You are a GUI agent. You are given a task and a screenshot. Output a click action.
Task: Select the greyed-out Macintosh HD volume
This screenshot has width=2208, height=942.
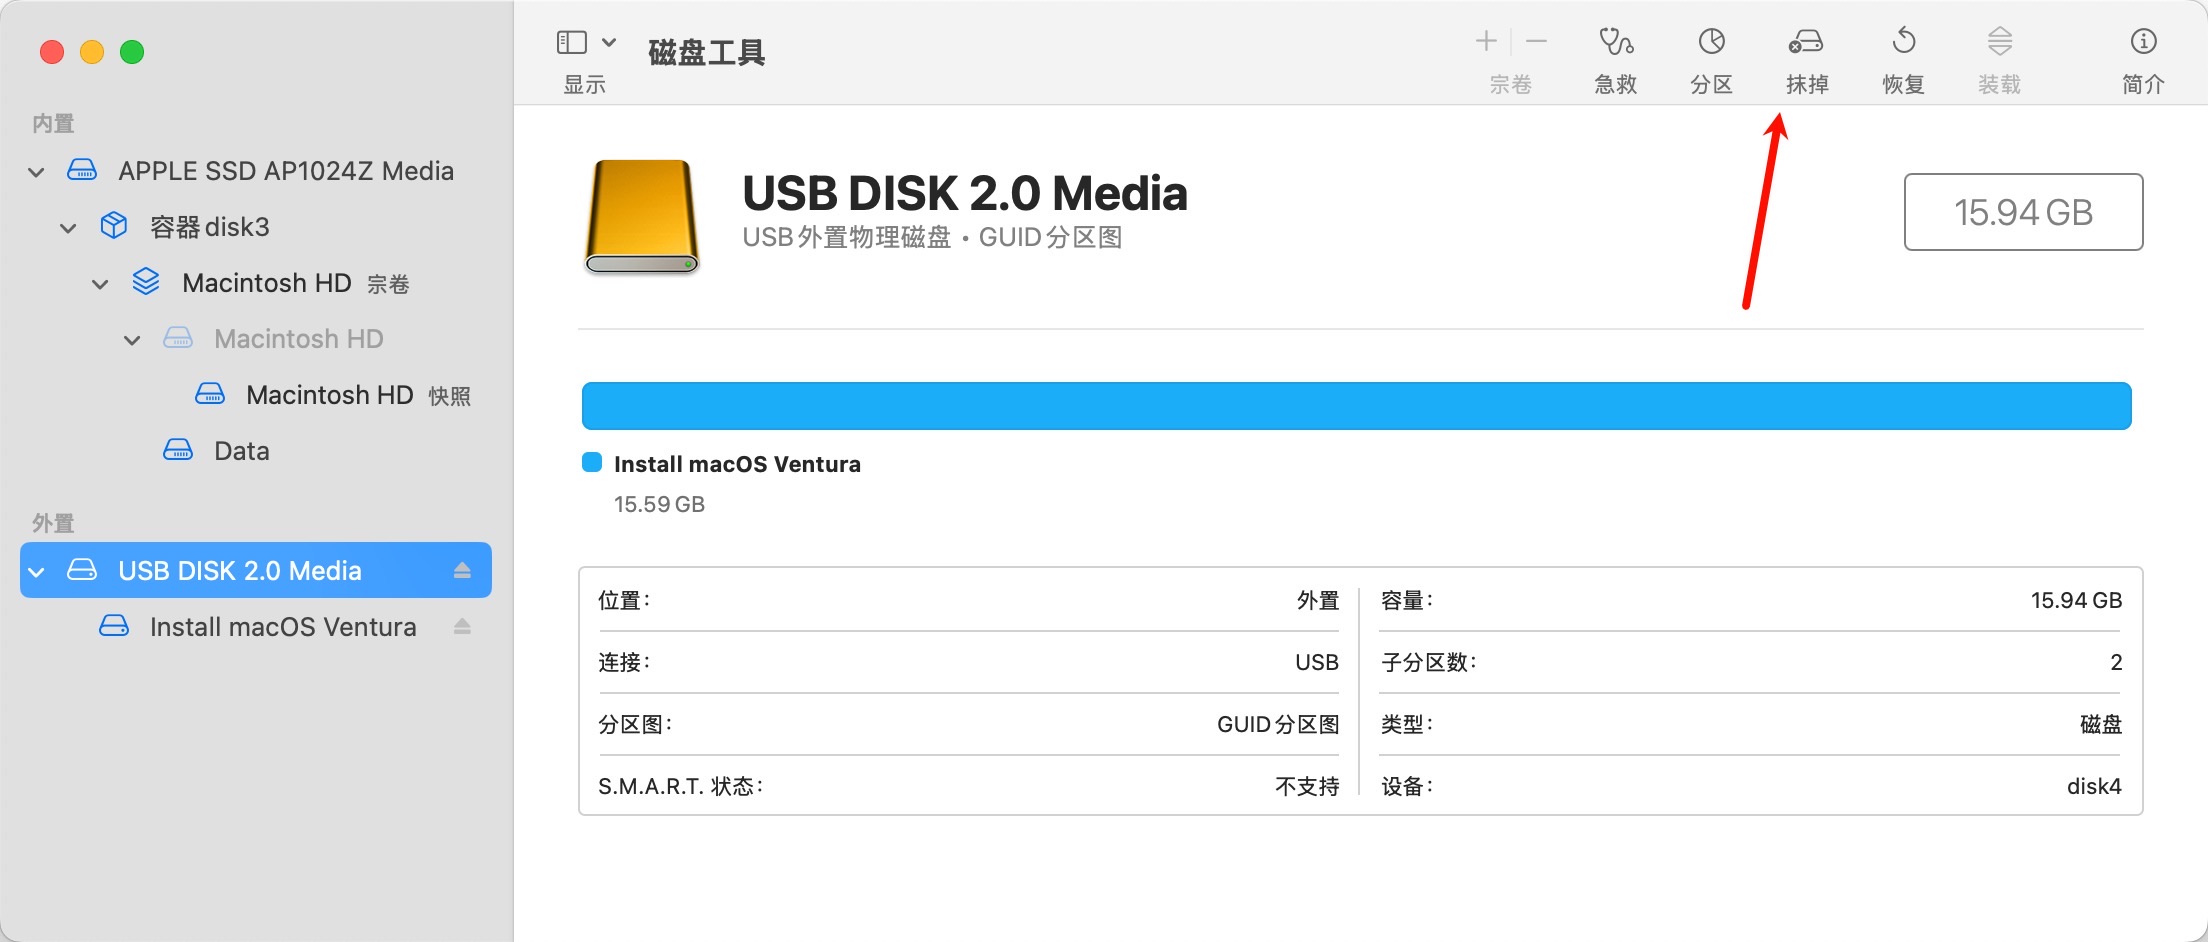298,339
